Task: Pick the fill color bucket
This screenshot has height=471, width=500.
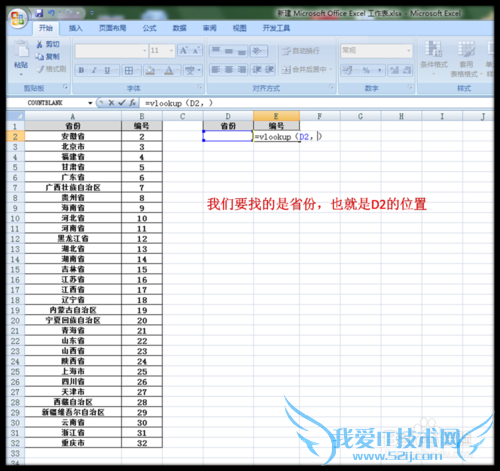Action: 150,70
